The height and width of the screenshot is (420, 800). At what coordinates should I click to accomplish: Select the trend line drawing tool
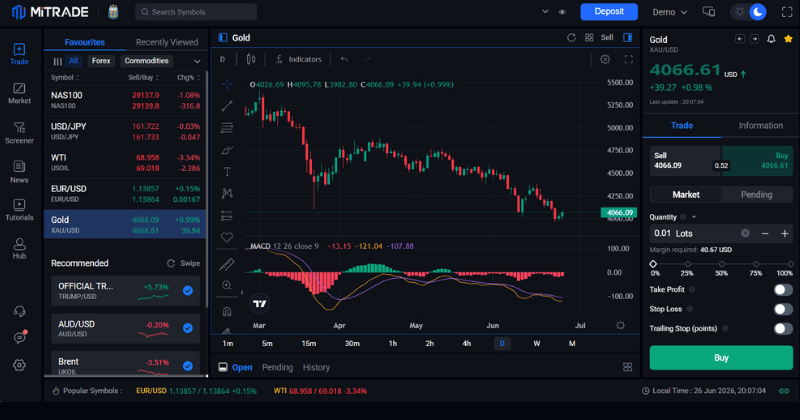(227, 106)
